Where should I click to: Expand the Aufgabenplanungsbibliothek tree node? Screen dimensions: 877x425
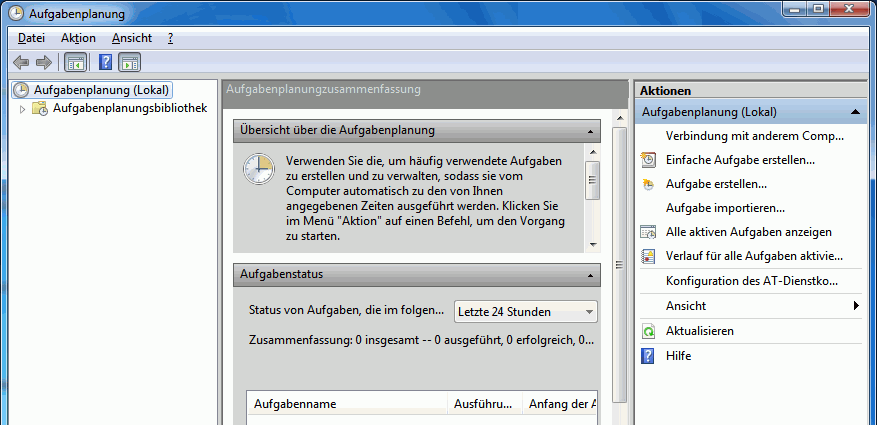point(22,109)
